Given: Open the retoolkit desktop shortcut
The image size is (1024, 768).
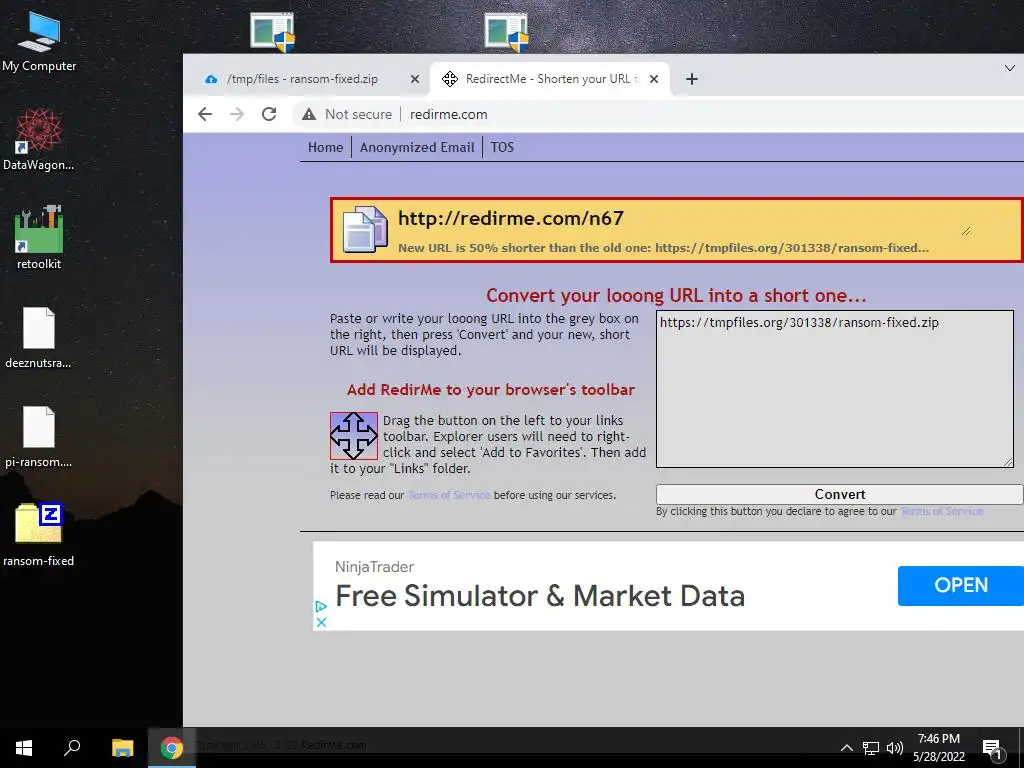Looking at the screenshot, I should pos(39,238).
